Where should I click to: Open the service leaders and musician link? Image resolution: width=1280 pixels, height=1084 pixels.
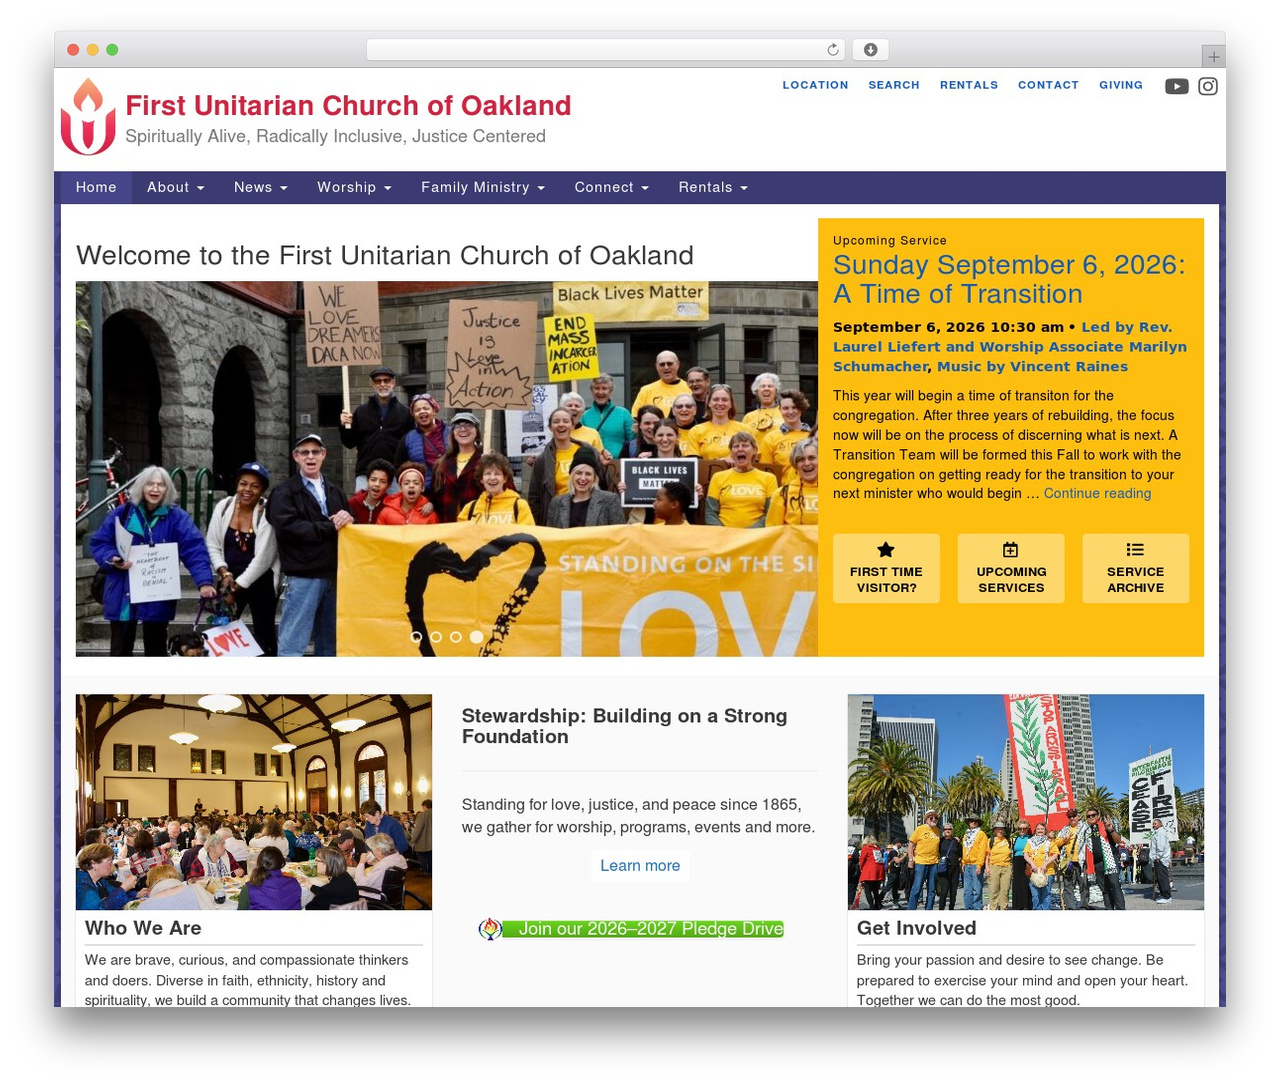(1010, 347)
